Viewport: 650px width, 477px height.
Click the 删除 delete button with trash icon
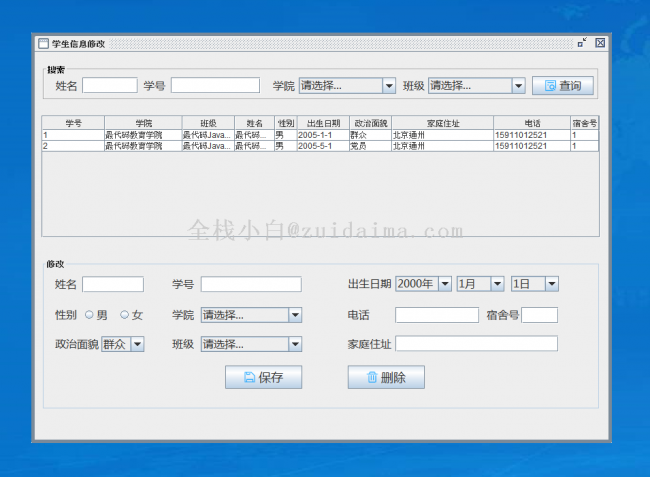tap(386, 377)
